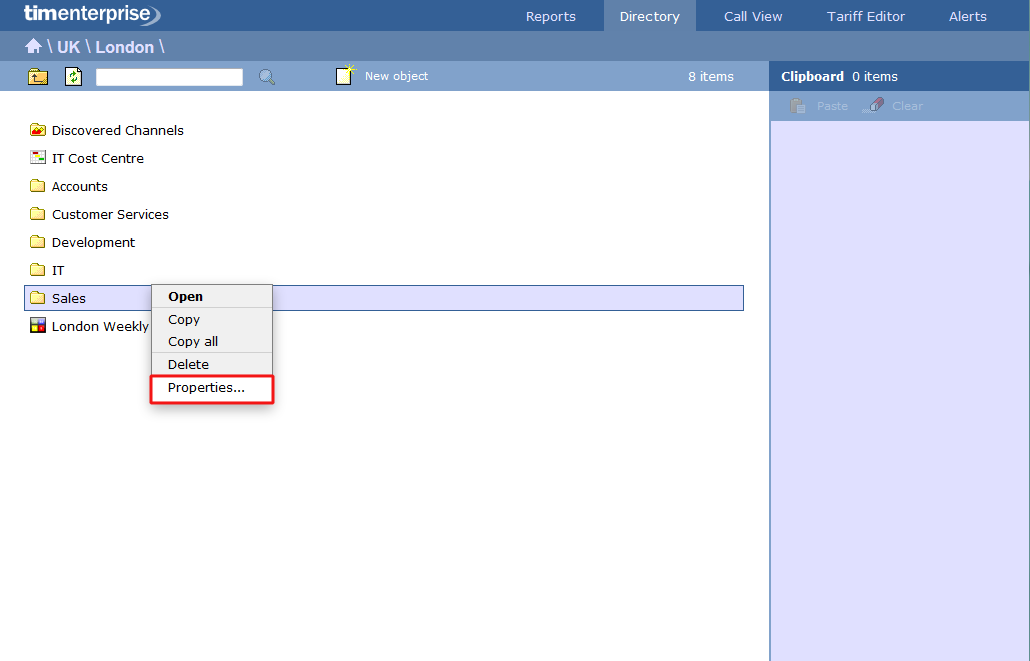Image resolution: width=1030 pixels, height=661 pixels.
Task: Click the New object icon
Action: [345, 76]
